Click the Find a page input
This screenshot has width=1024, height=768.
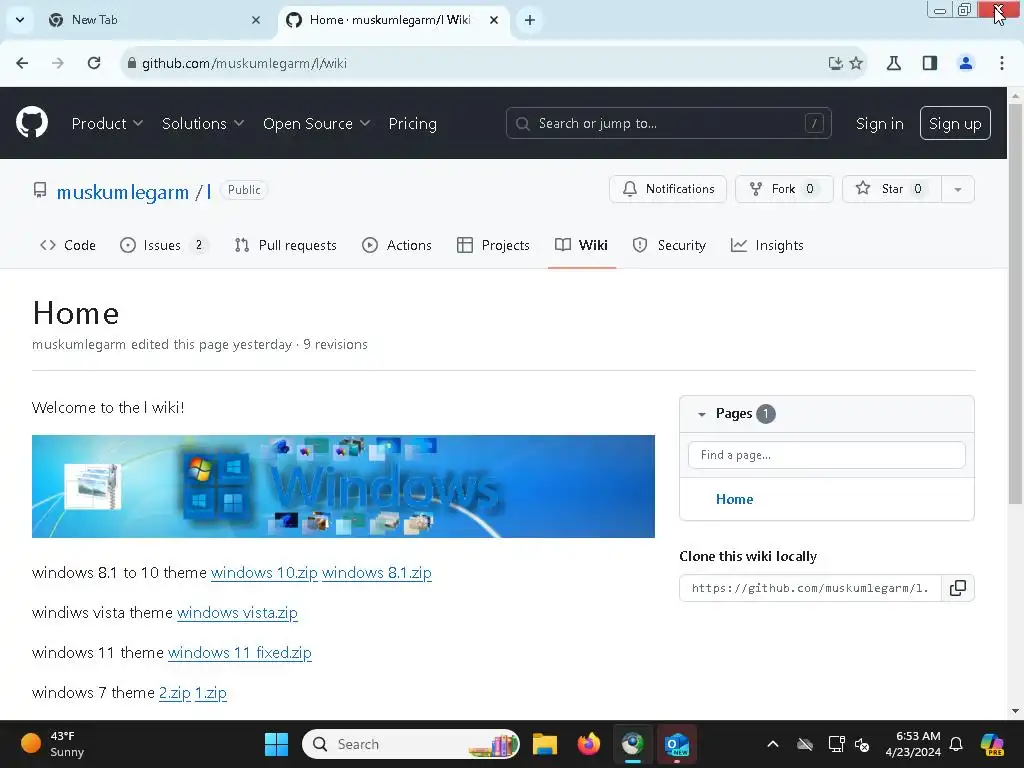(827, 455)
